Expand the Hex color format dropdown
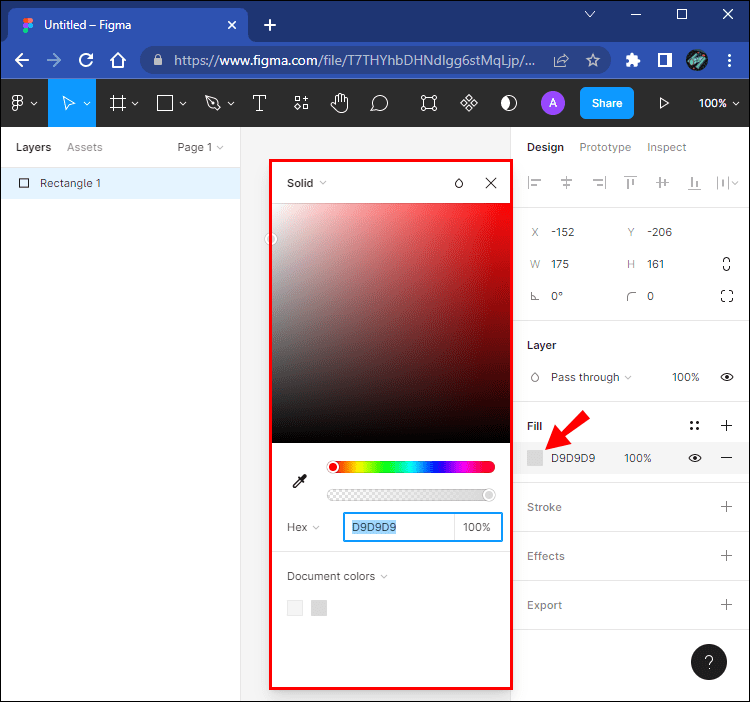The width and height of the screenshot is (750, 702). pos(303,527)
